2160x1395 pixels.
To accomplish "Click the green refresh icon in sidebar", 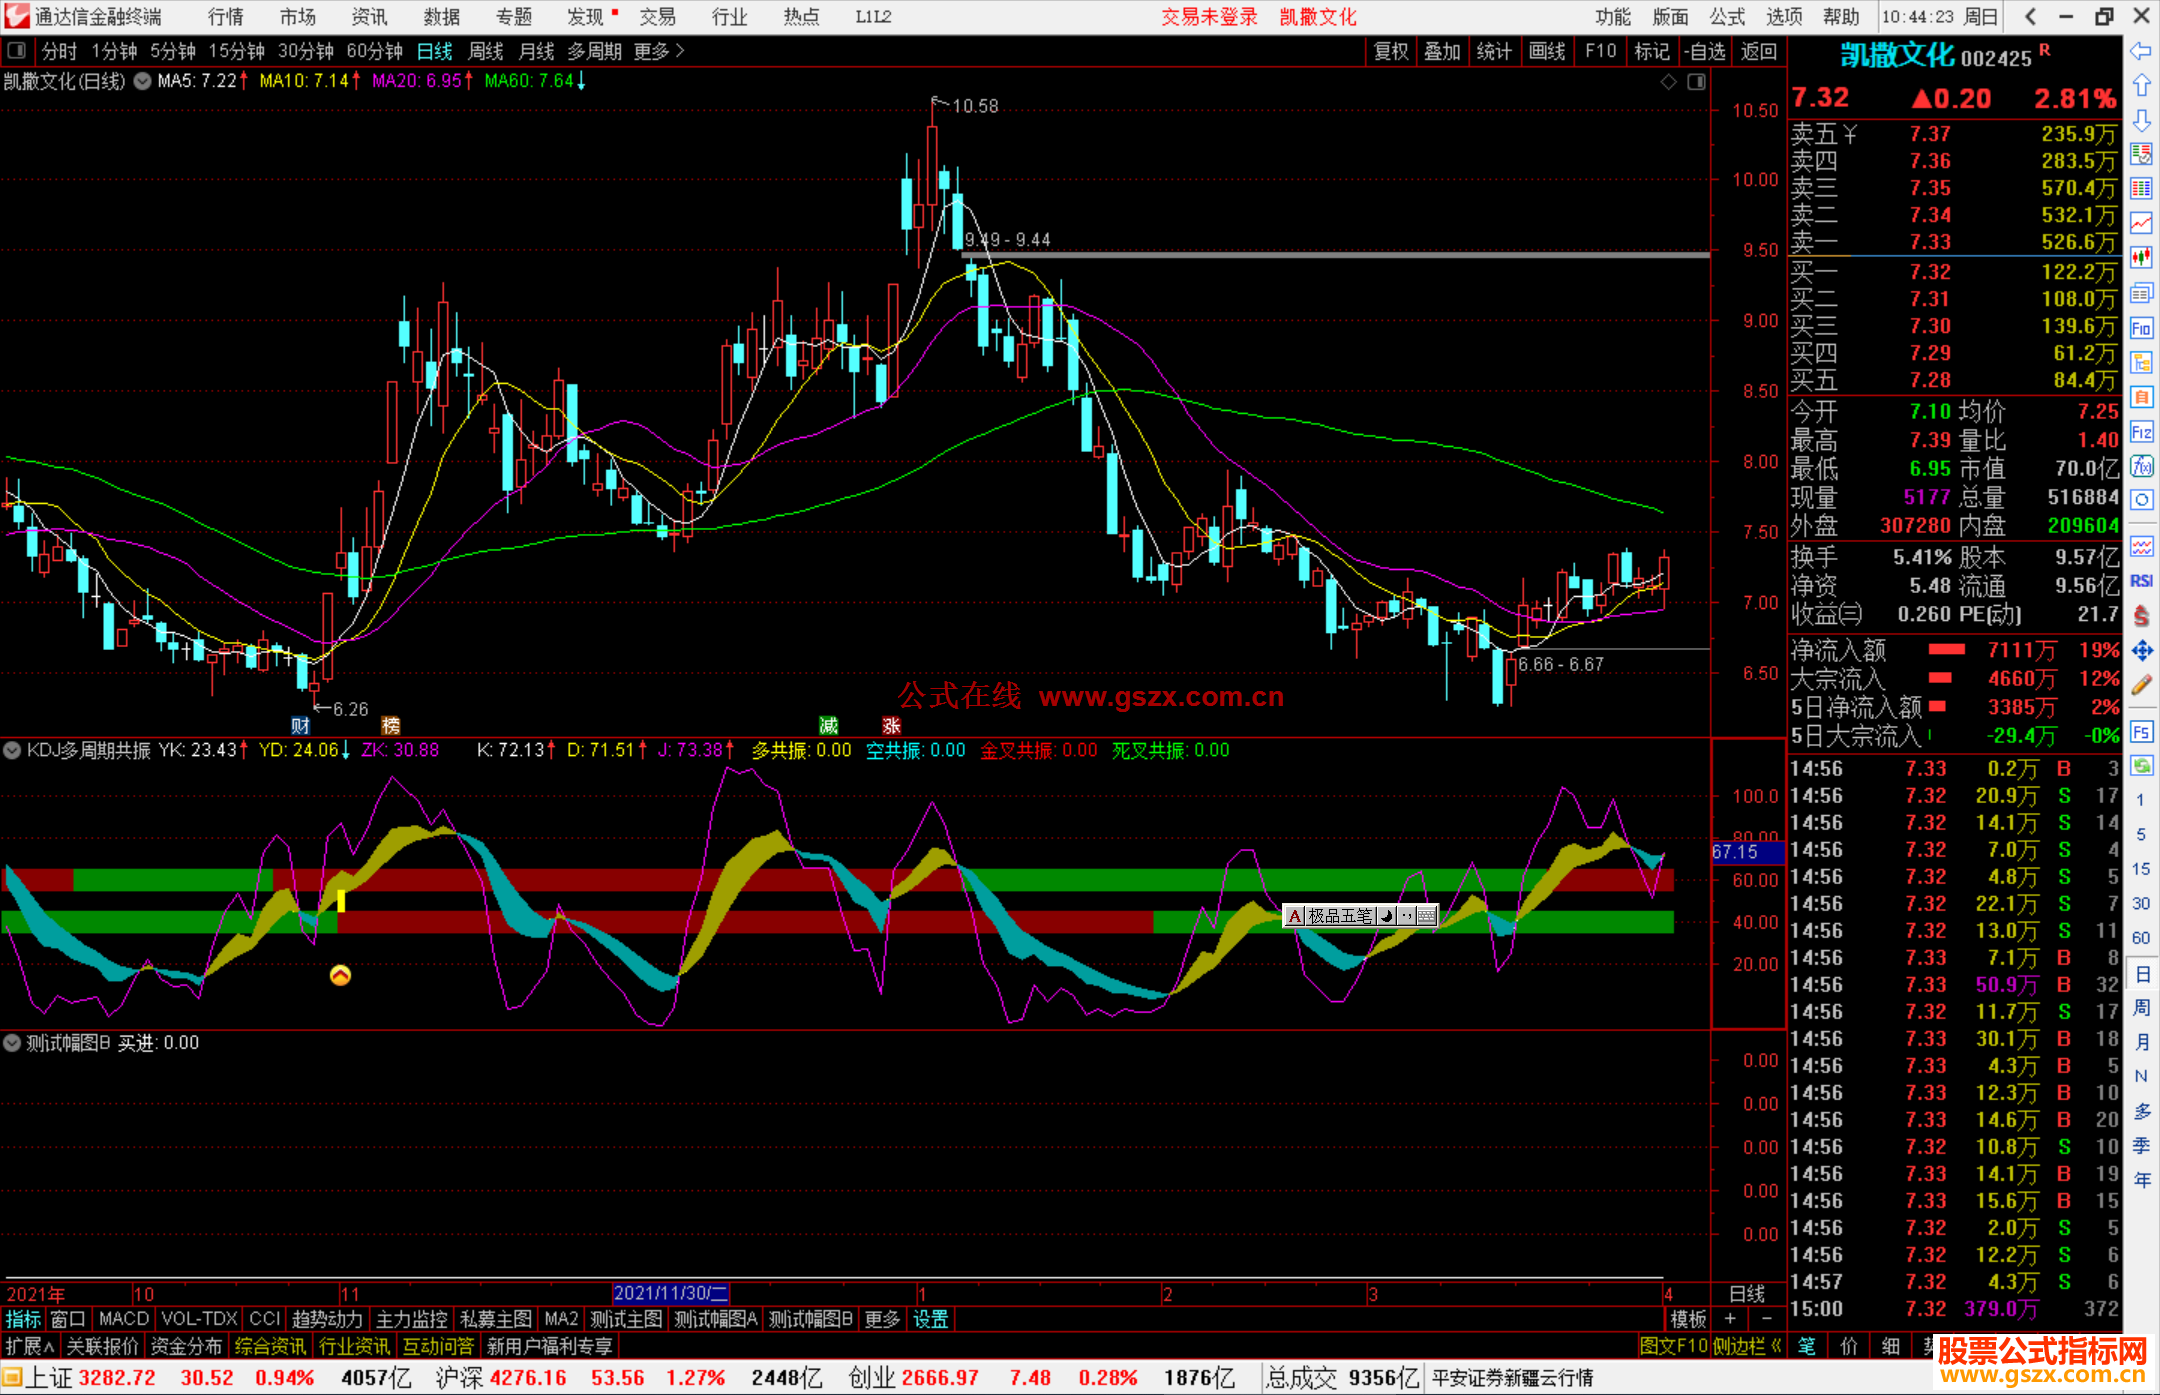I will [x=2141, y=765].
